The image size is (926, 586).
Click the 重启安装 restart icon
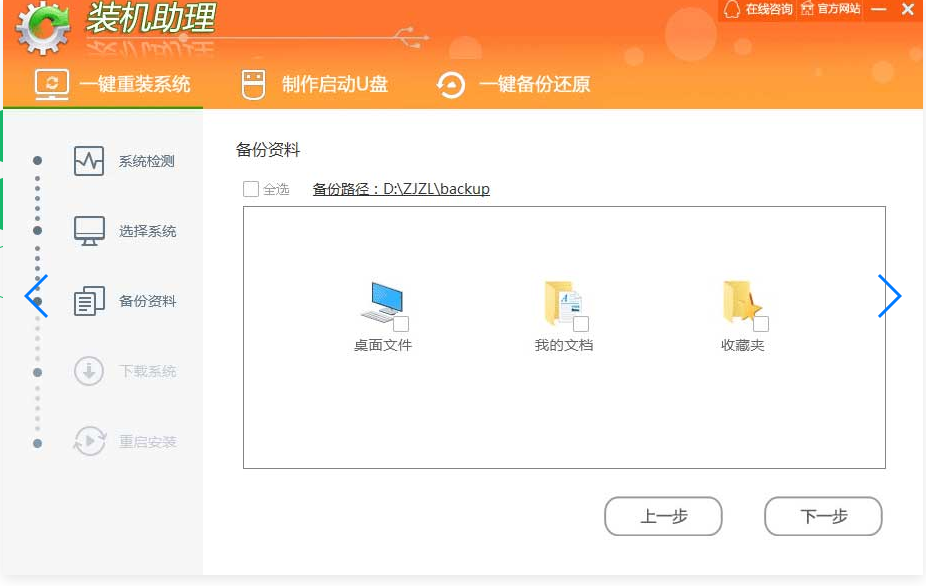click(89, 441)
